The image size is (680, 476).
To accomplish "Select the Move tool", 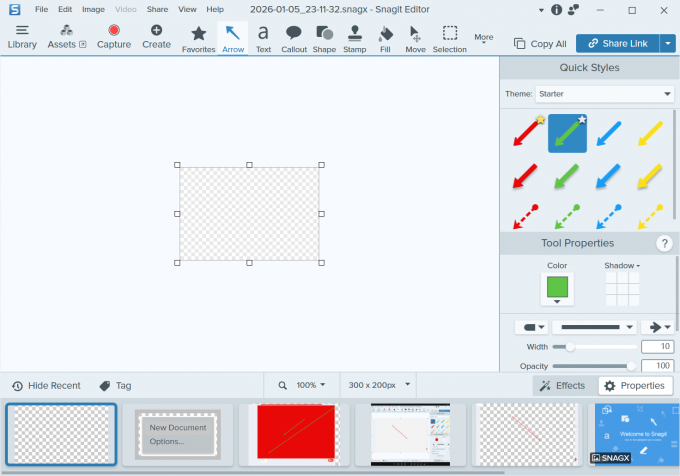I will tap(415, 39).
